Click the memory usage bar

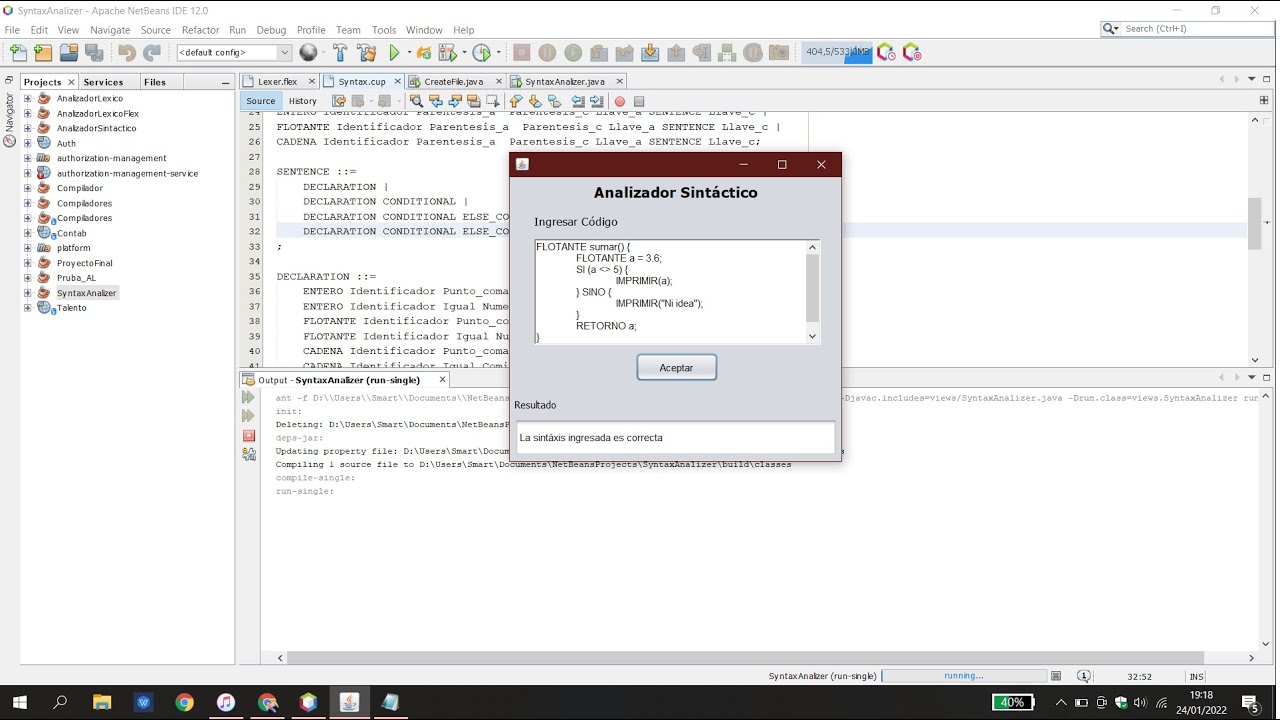click(836, 52)
